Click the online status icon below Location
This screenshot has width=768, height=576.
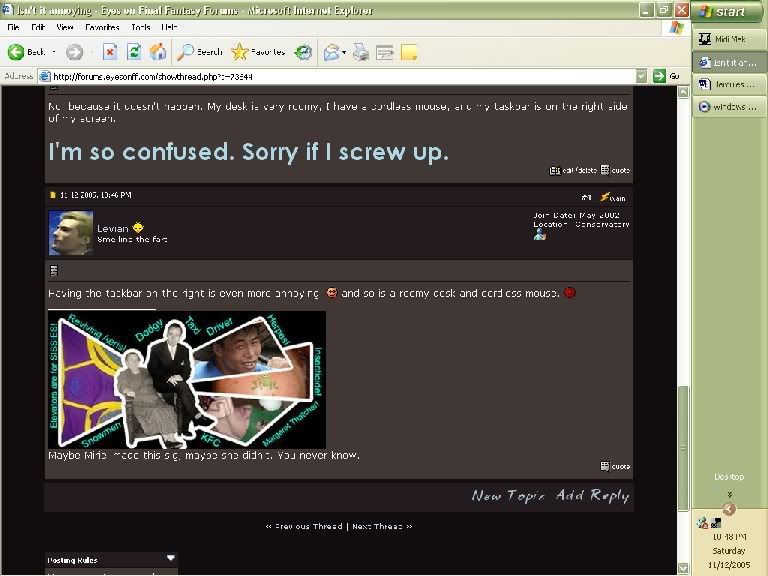[x=540, y=235]
